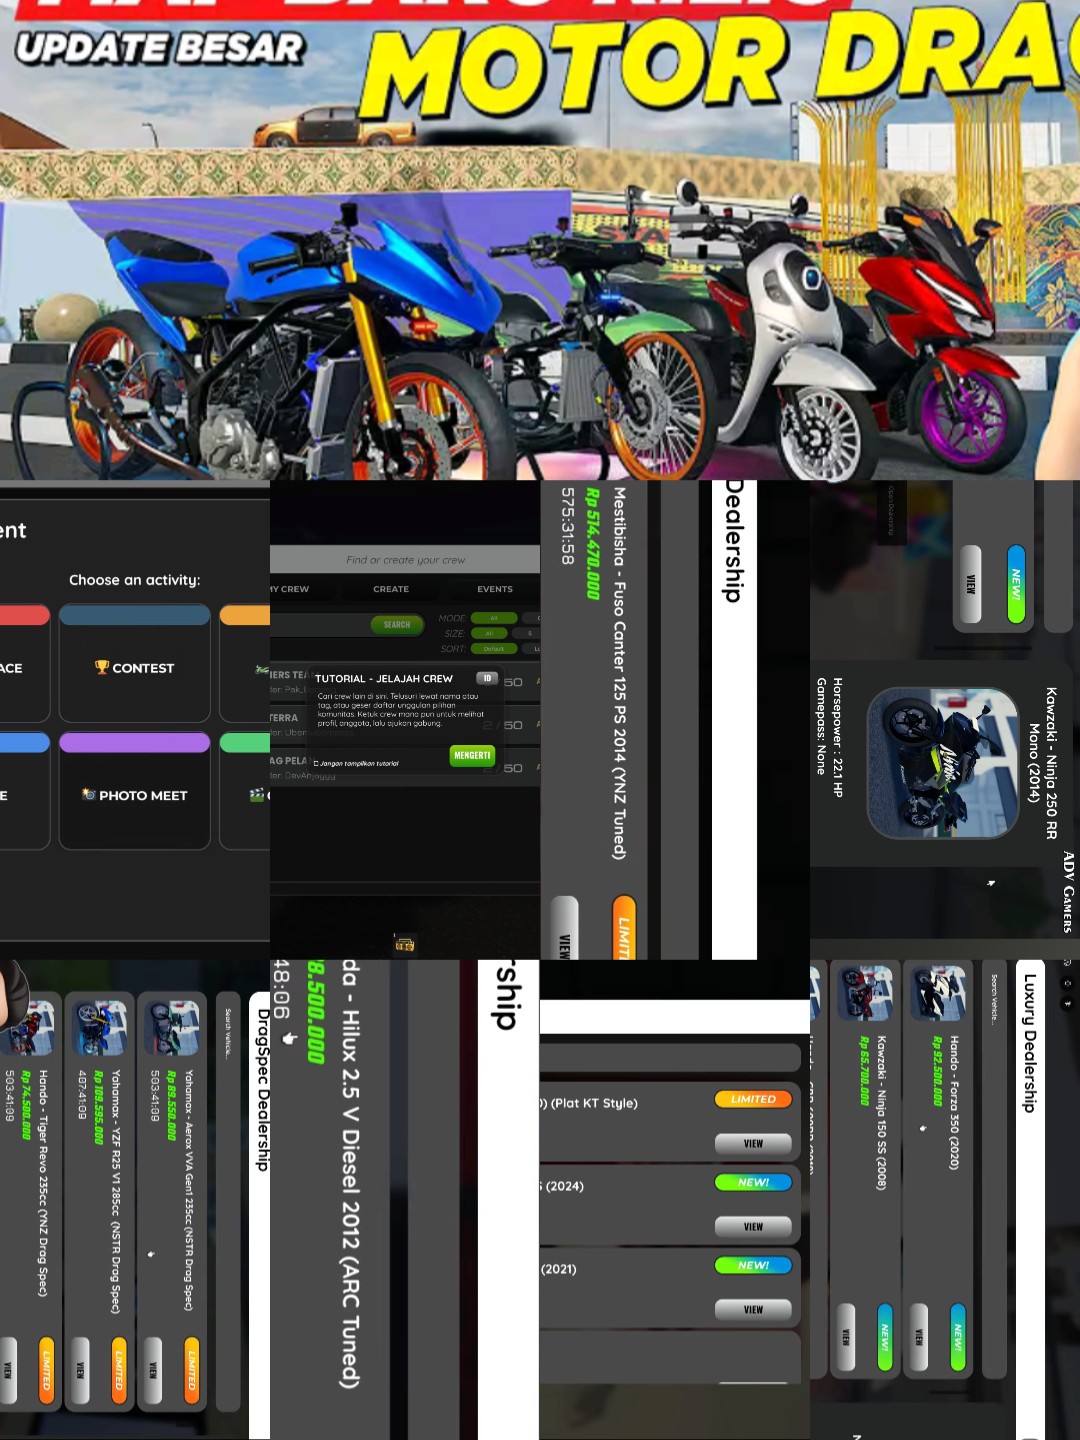Click NEW! badge on the (2024) row
The image size is (1080, 1440).
click(753, 1182)
